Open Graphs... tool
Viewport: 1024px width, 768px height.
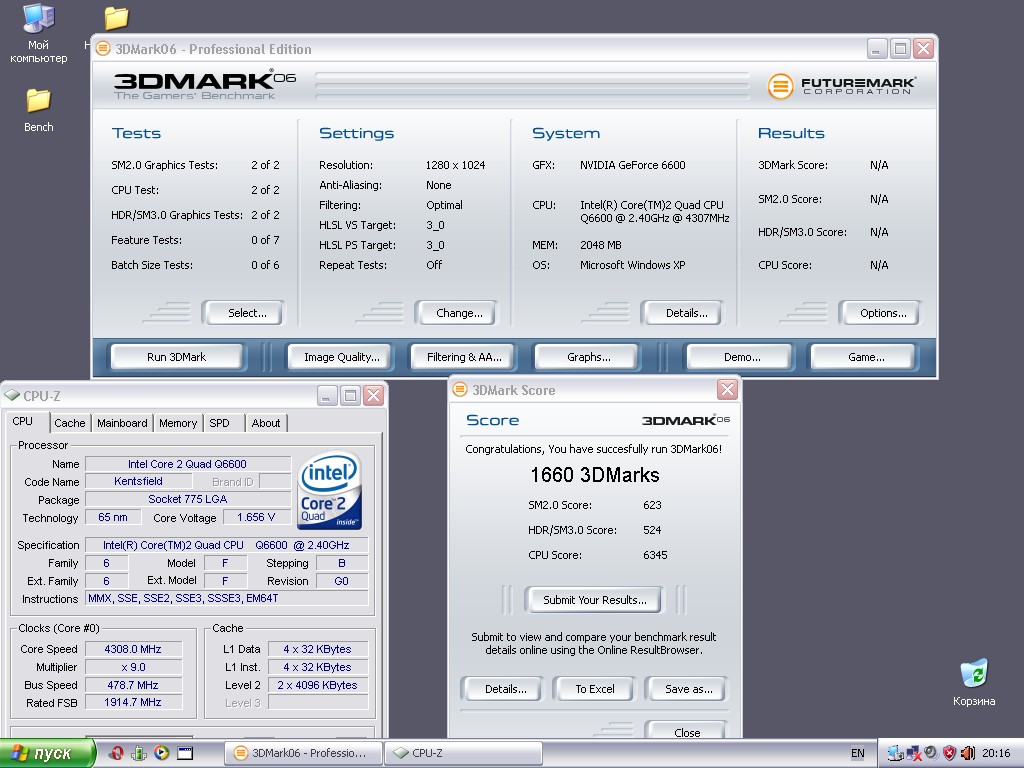point(588,357)
